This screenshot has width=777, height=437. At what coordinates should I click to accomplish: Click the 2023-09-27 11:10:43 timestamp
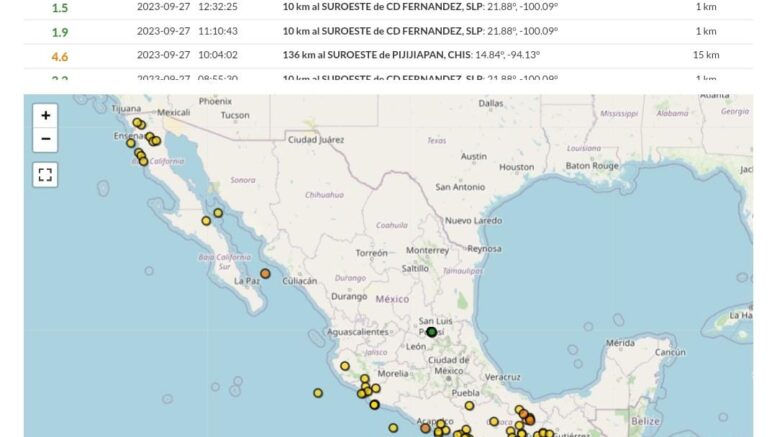click(x=187, y=32)
